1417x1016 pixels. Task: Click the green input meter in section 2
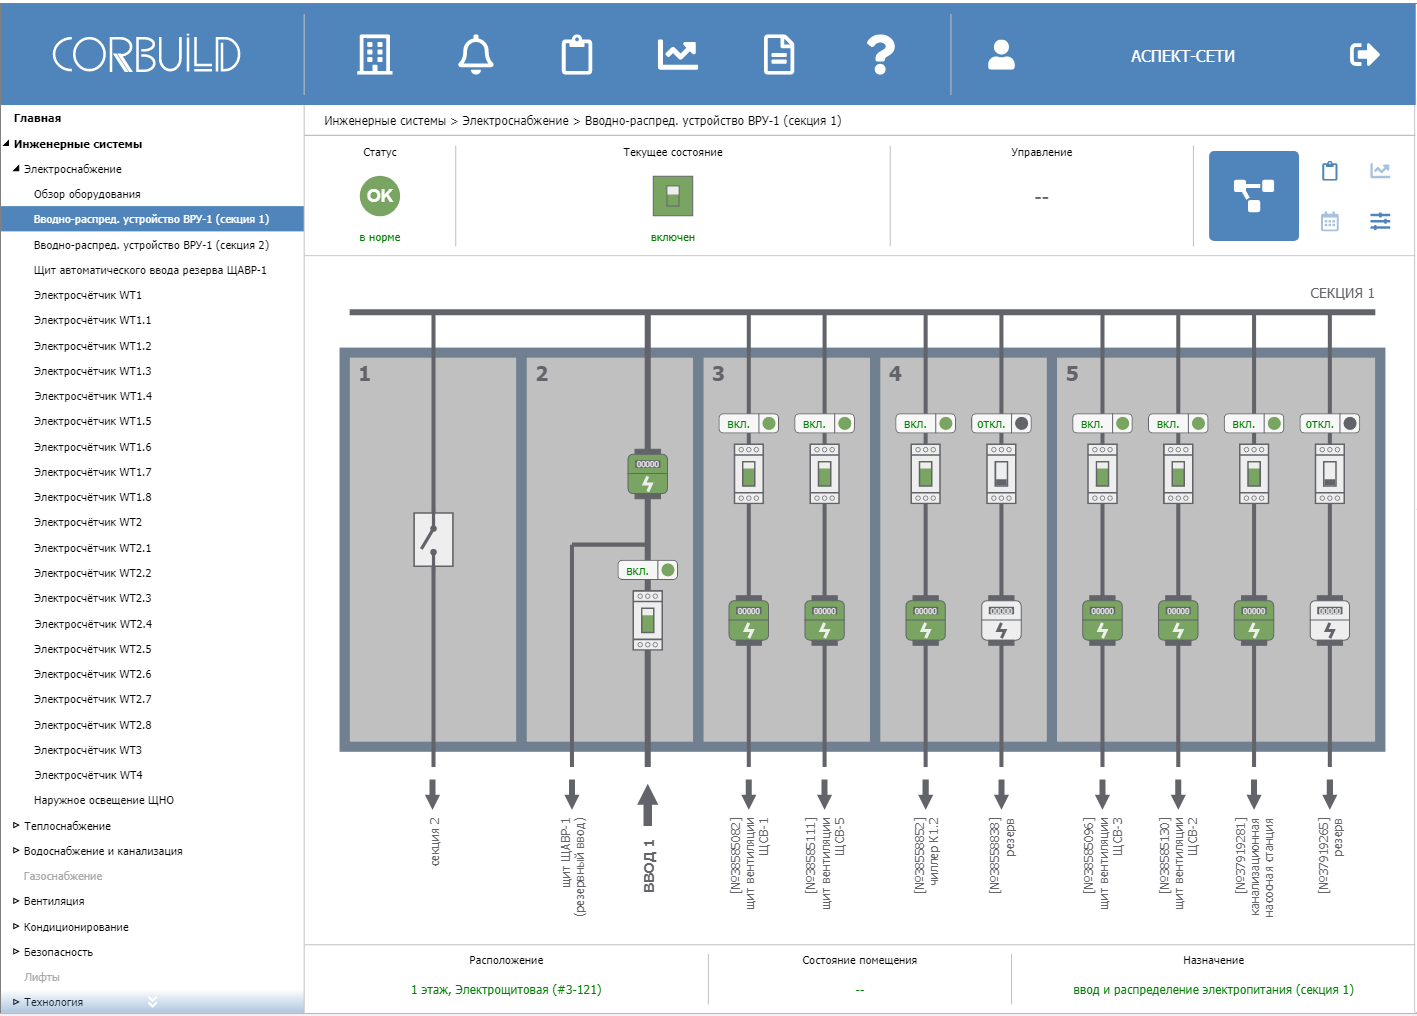tap(648, 474)
